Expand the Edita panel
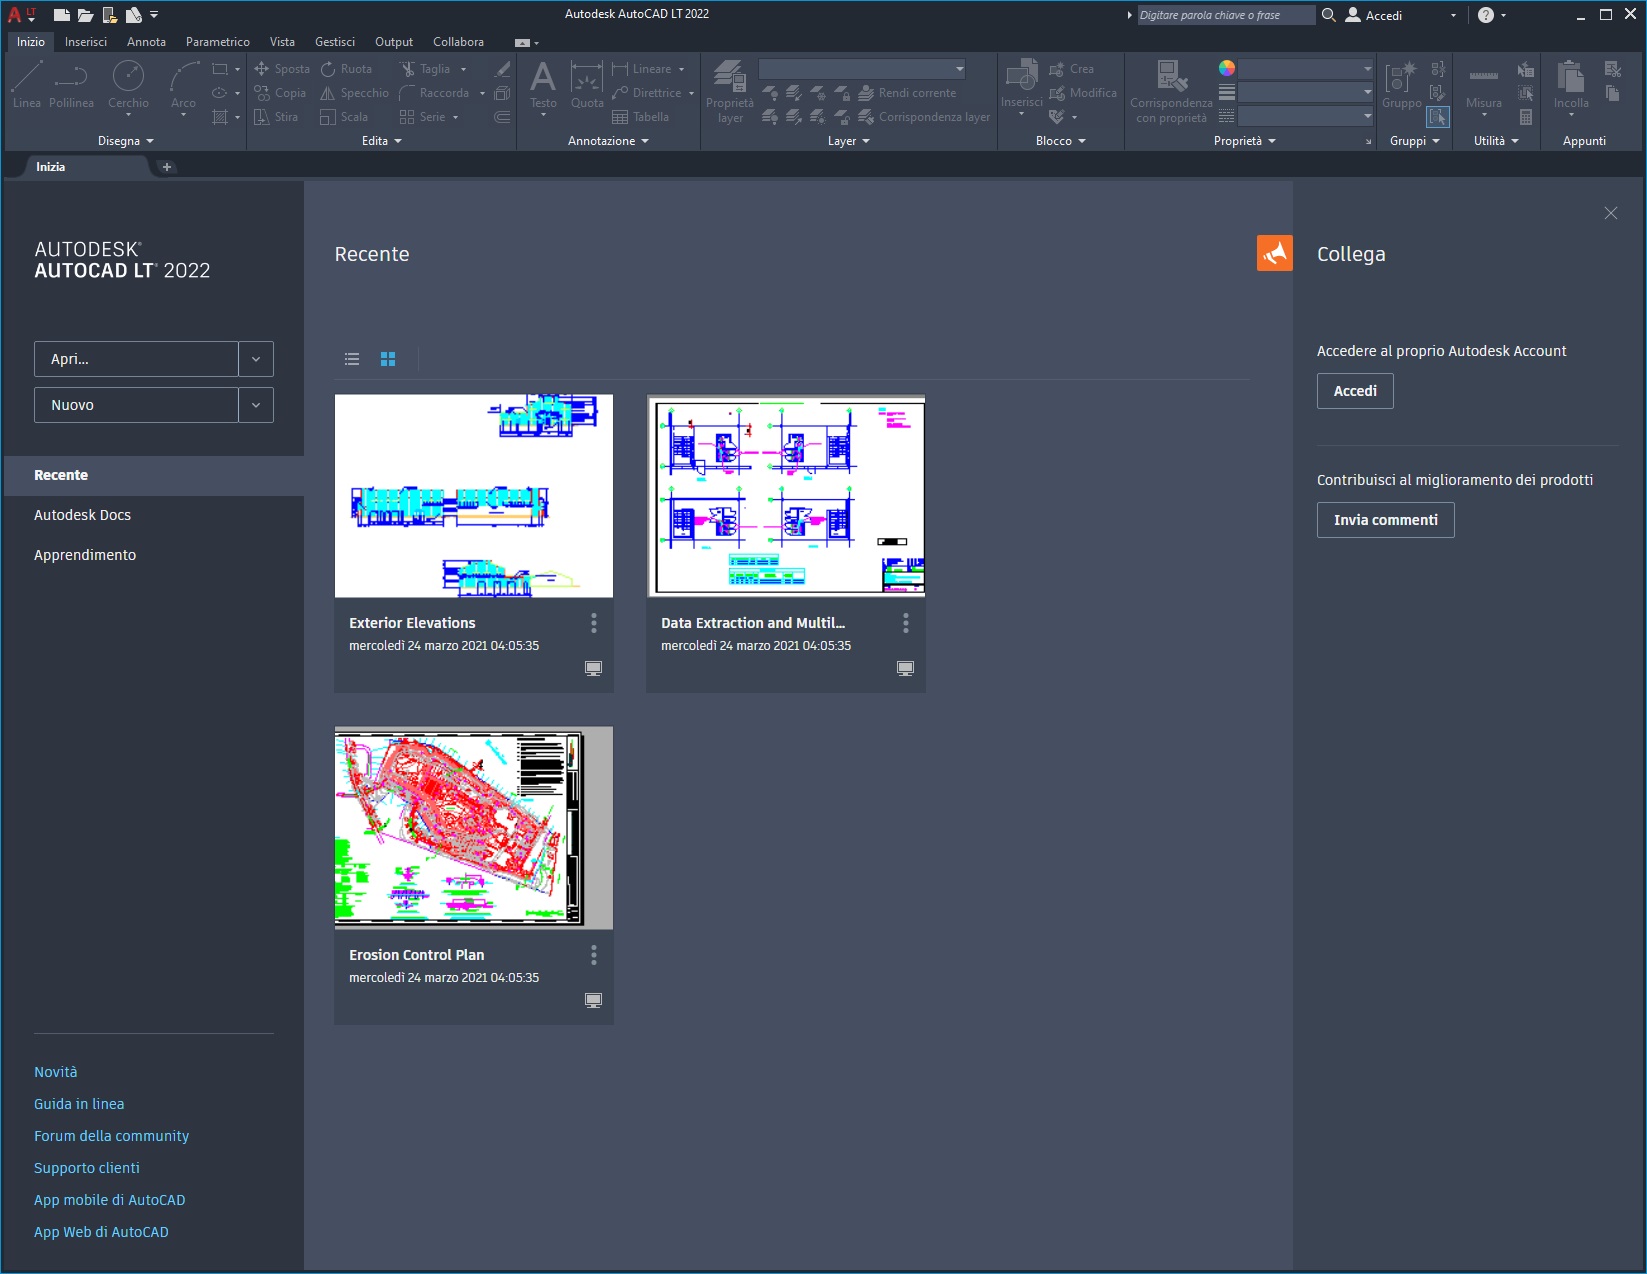This screenshot has height=1274, width=1647. tap(382, 141)
